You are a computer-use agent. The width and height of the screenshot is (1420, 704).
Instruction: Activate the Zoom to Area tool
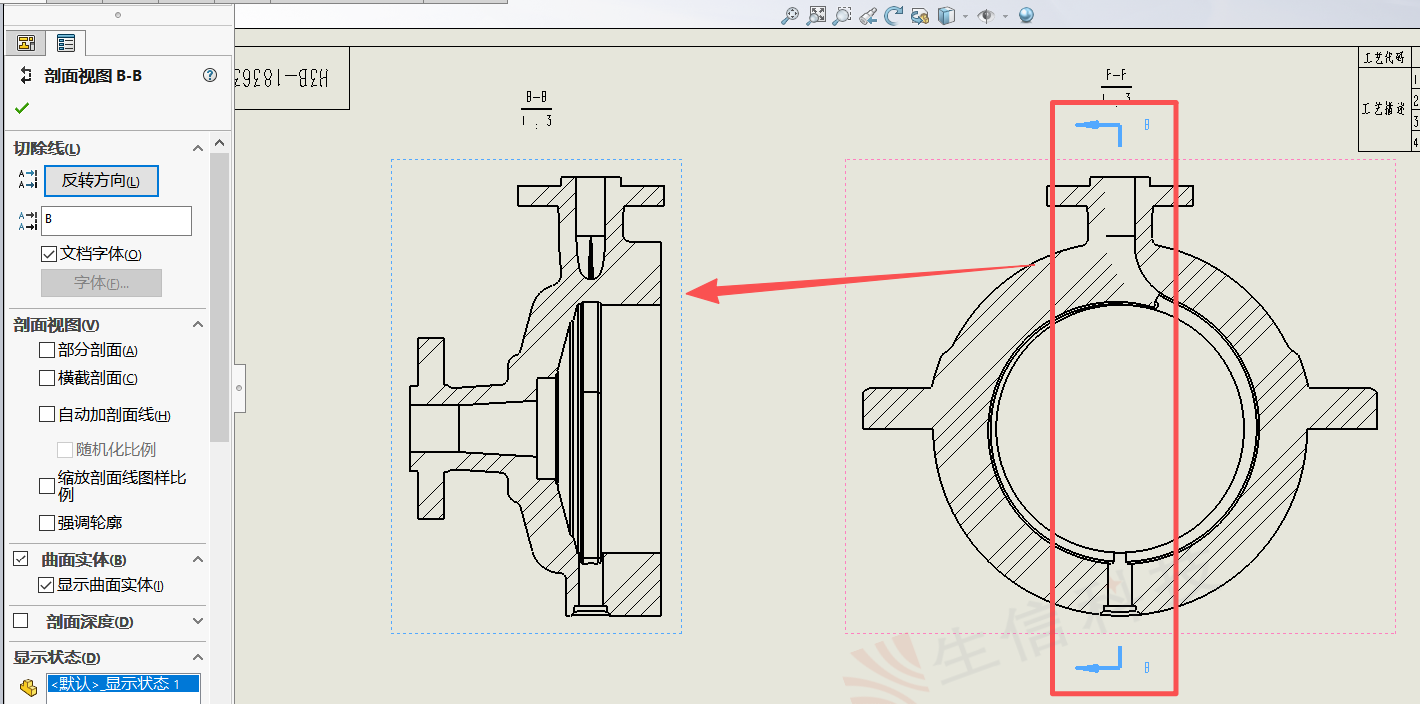(x=842, y=15)
